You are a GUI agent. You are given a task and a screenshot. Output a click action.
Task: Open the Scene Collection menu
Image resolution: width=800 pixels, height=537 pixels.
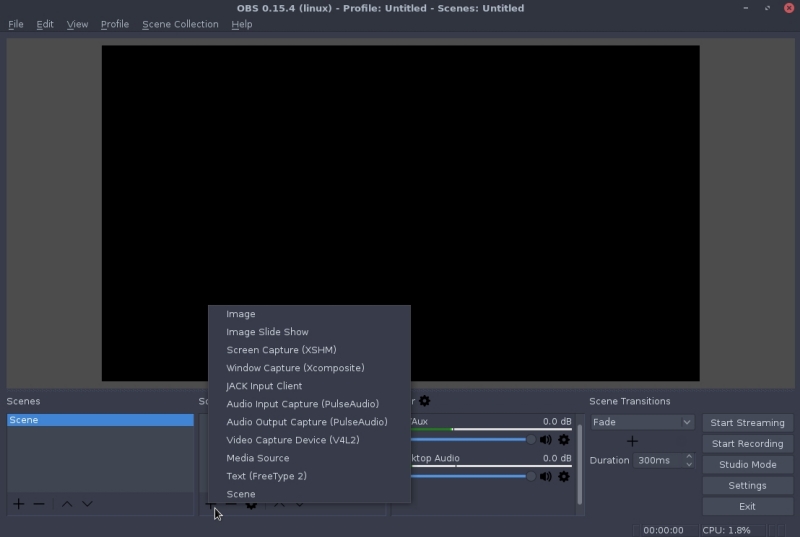180,24
